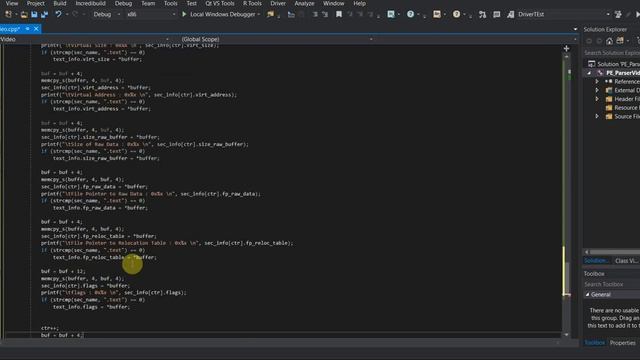Click the orange window toolbar icon

pyautogui.click(x=437, y=14)
